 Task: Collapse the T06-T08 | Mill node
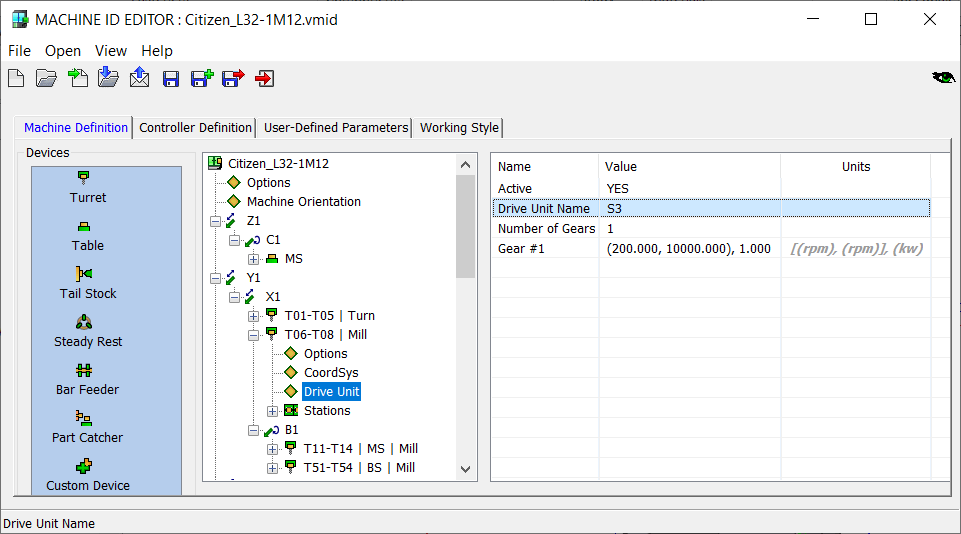tap(253, 335)
